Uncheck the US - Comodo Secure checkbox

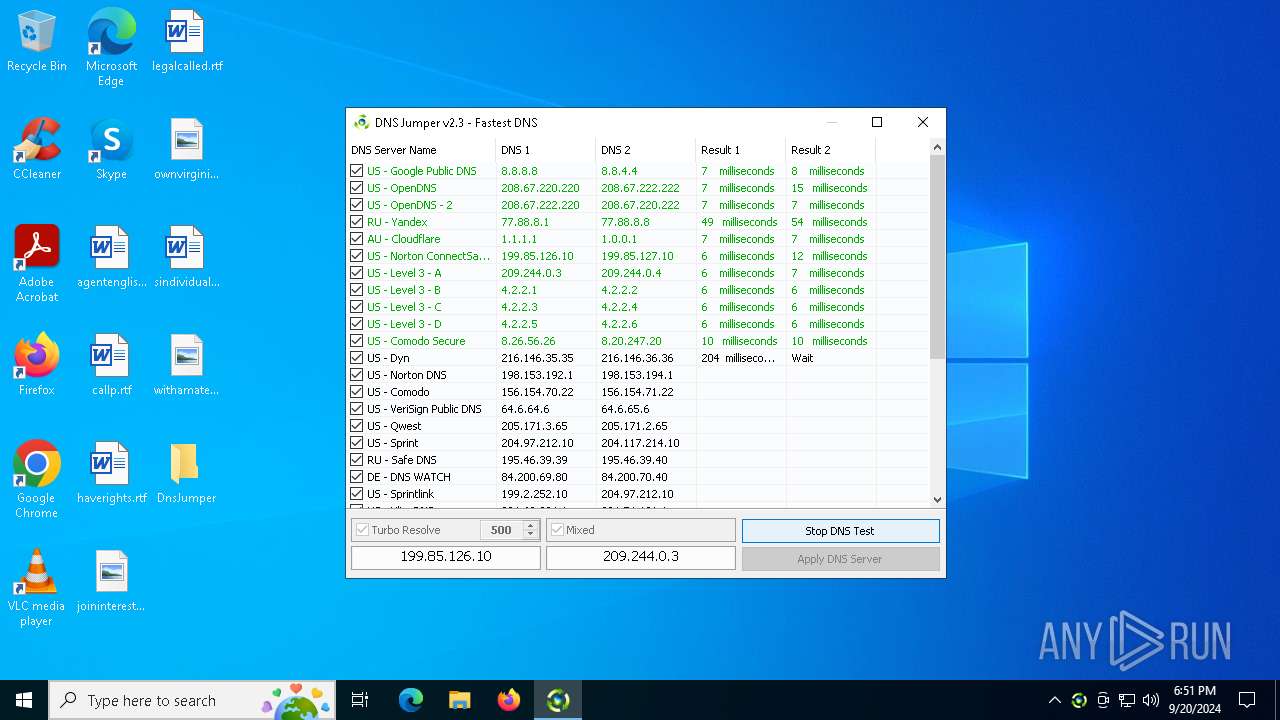pos(357,341)
